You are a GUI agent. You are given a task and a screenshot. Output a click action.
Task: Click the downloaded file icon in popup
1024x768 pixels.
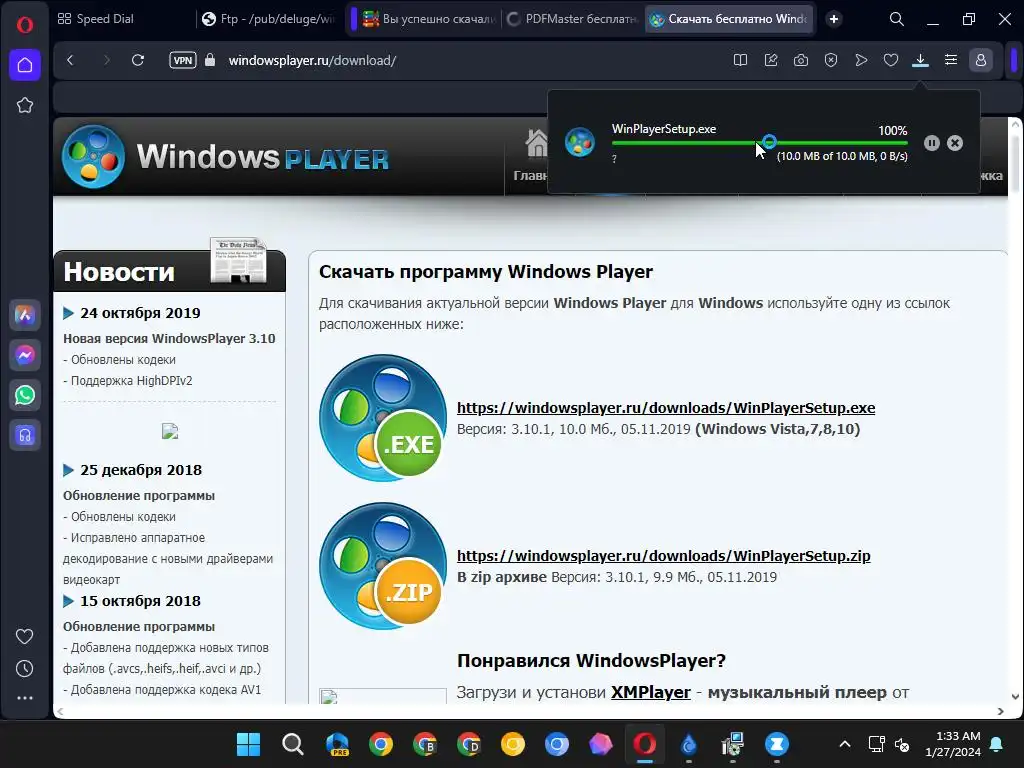(579, 142)
